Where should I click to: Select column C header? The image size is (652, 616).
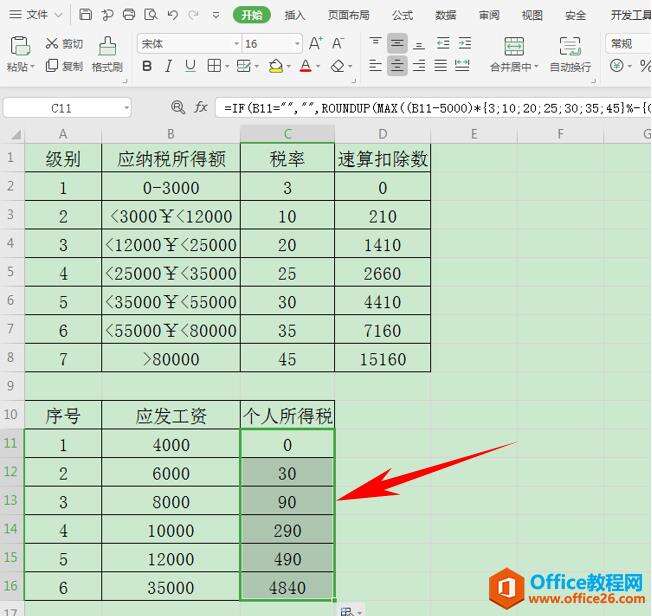coord(287,134)
